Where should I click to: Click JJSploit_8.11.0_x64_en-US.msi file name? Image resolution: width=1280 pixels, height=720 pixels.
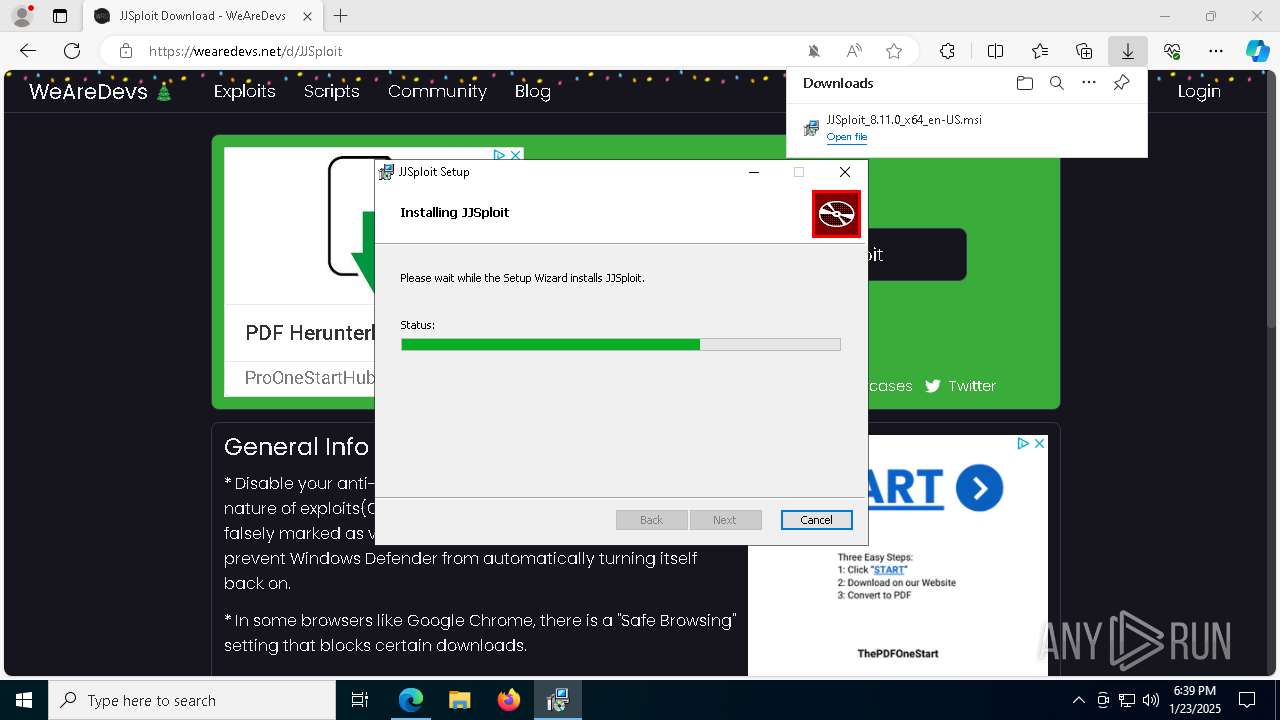pyautogui.click(x=904, y=120)
